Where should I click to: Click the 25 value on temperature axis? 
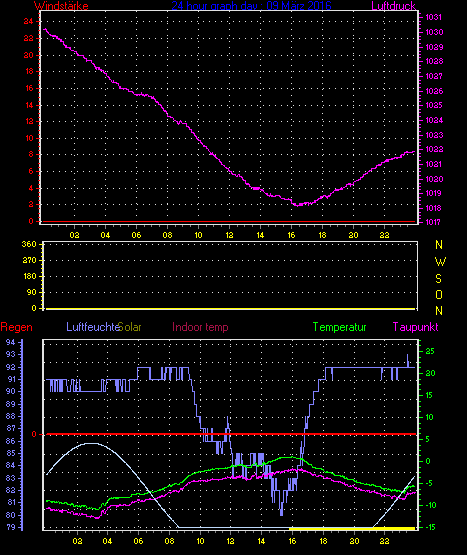coord(430,351)
